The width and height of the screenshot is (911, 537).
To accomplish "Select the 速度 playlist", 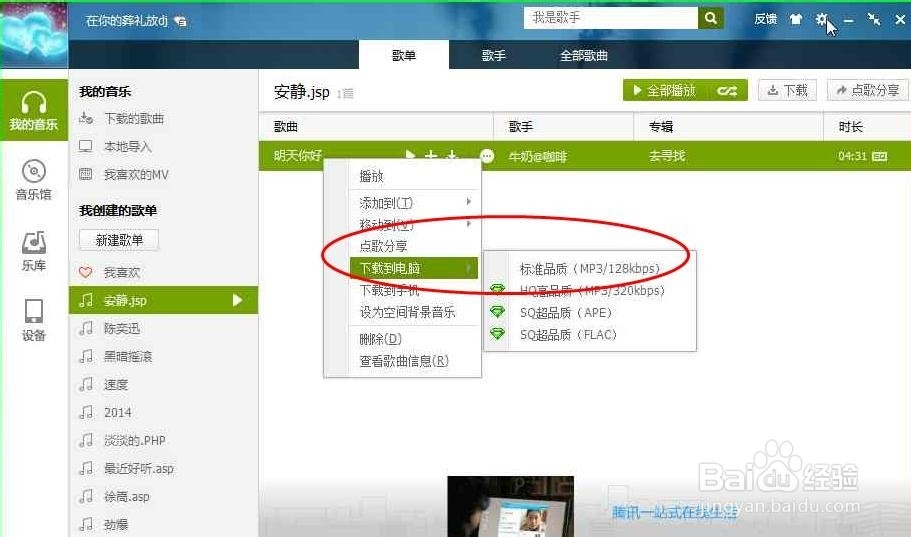I will pos(116,384).
